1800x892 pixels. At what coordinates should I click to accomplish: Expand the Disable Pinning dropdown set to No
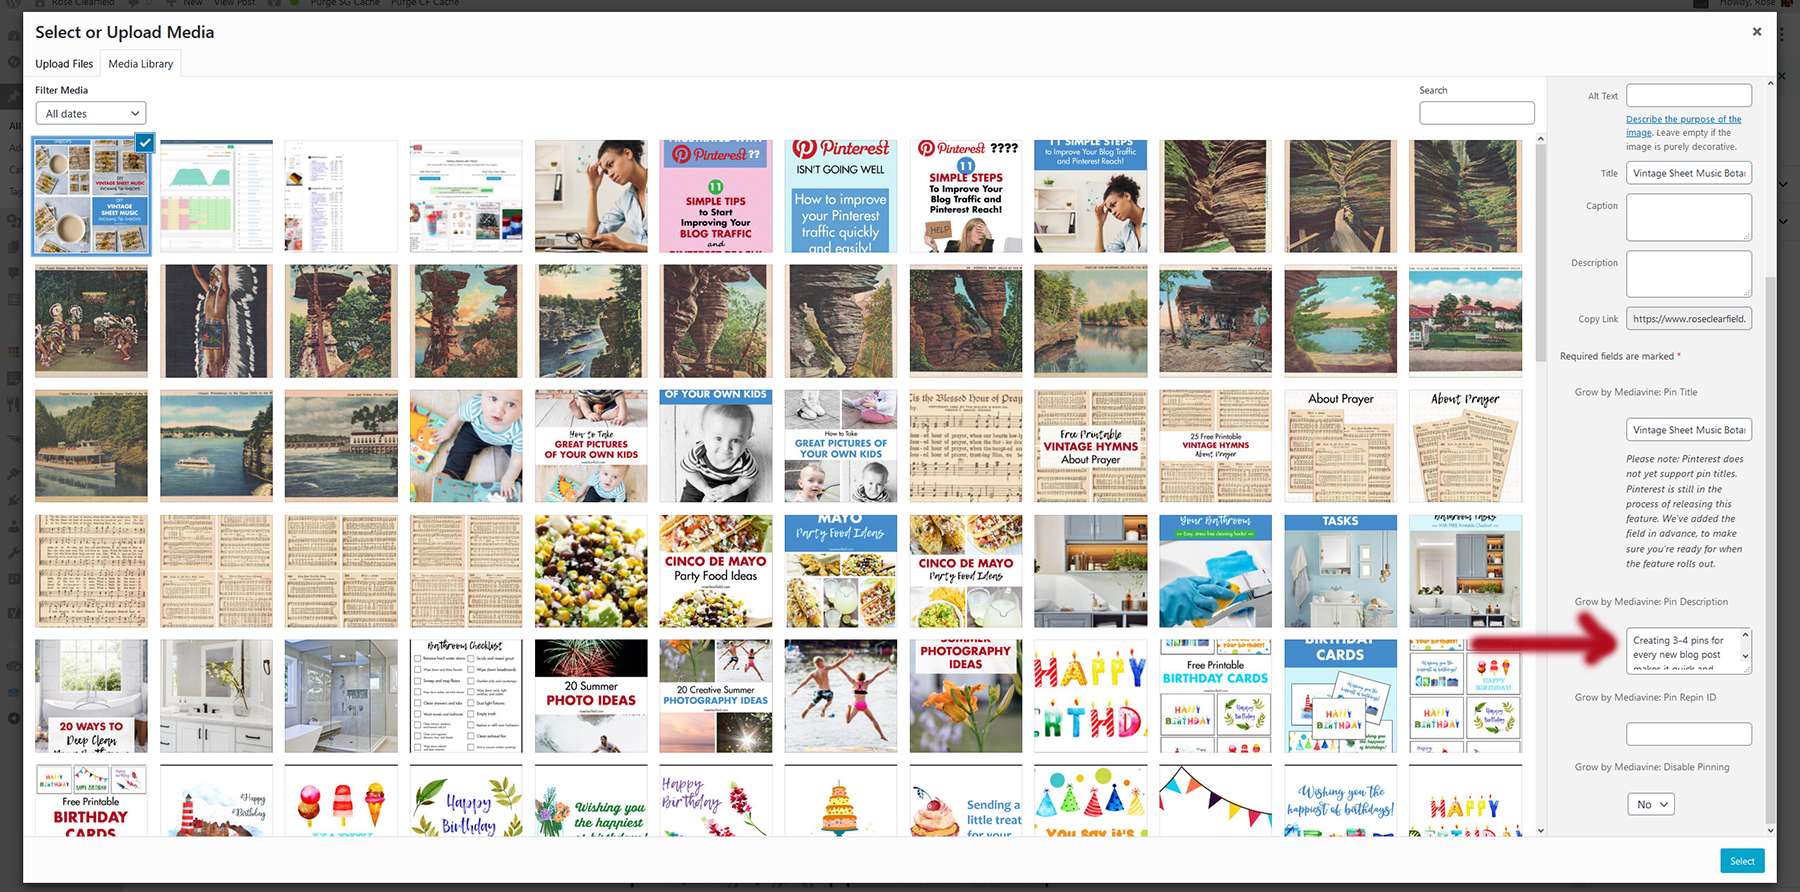1651,804
